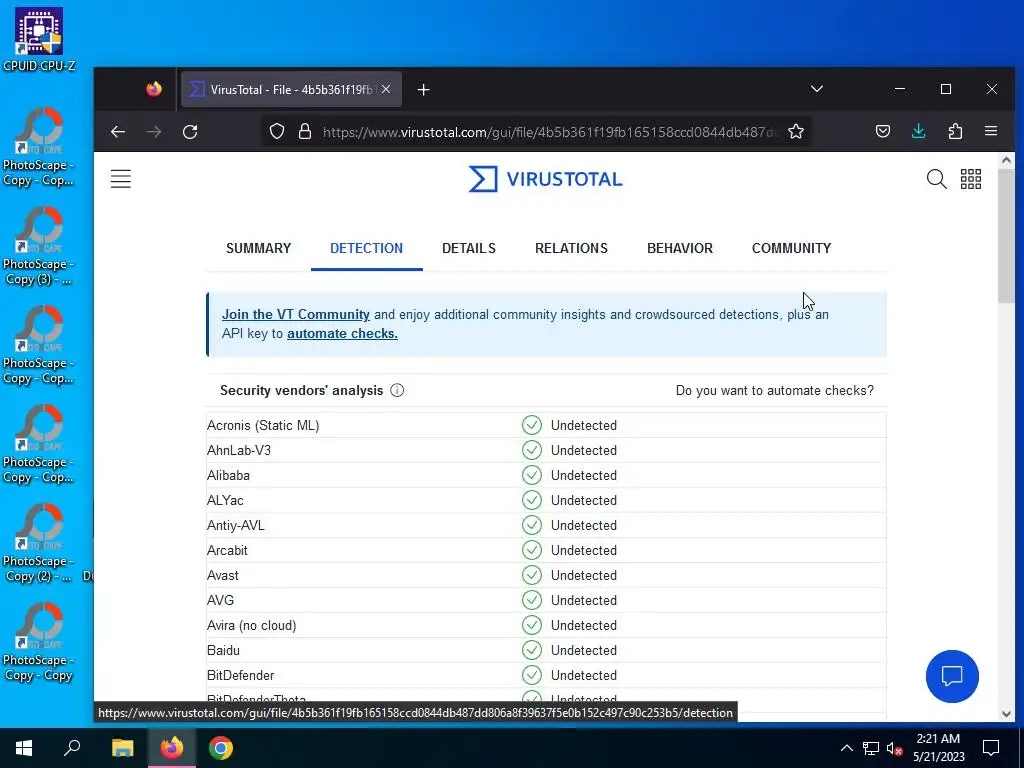Click the ALYac vendor name
Image resolution: width=1024 pixels, height=768 pixels.
tap(225, 500)
